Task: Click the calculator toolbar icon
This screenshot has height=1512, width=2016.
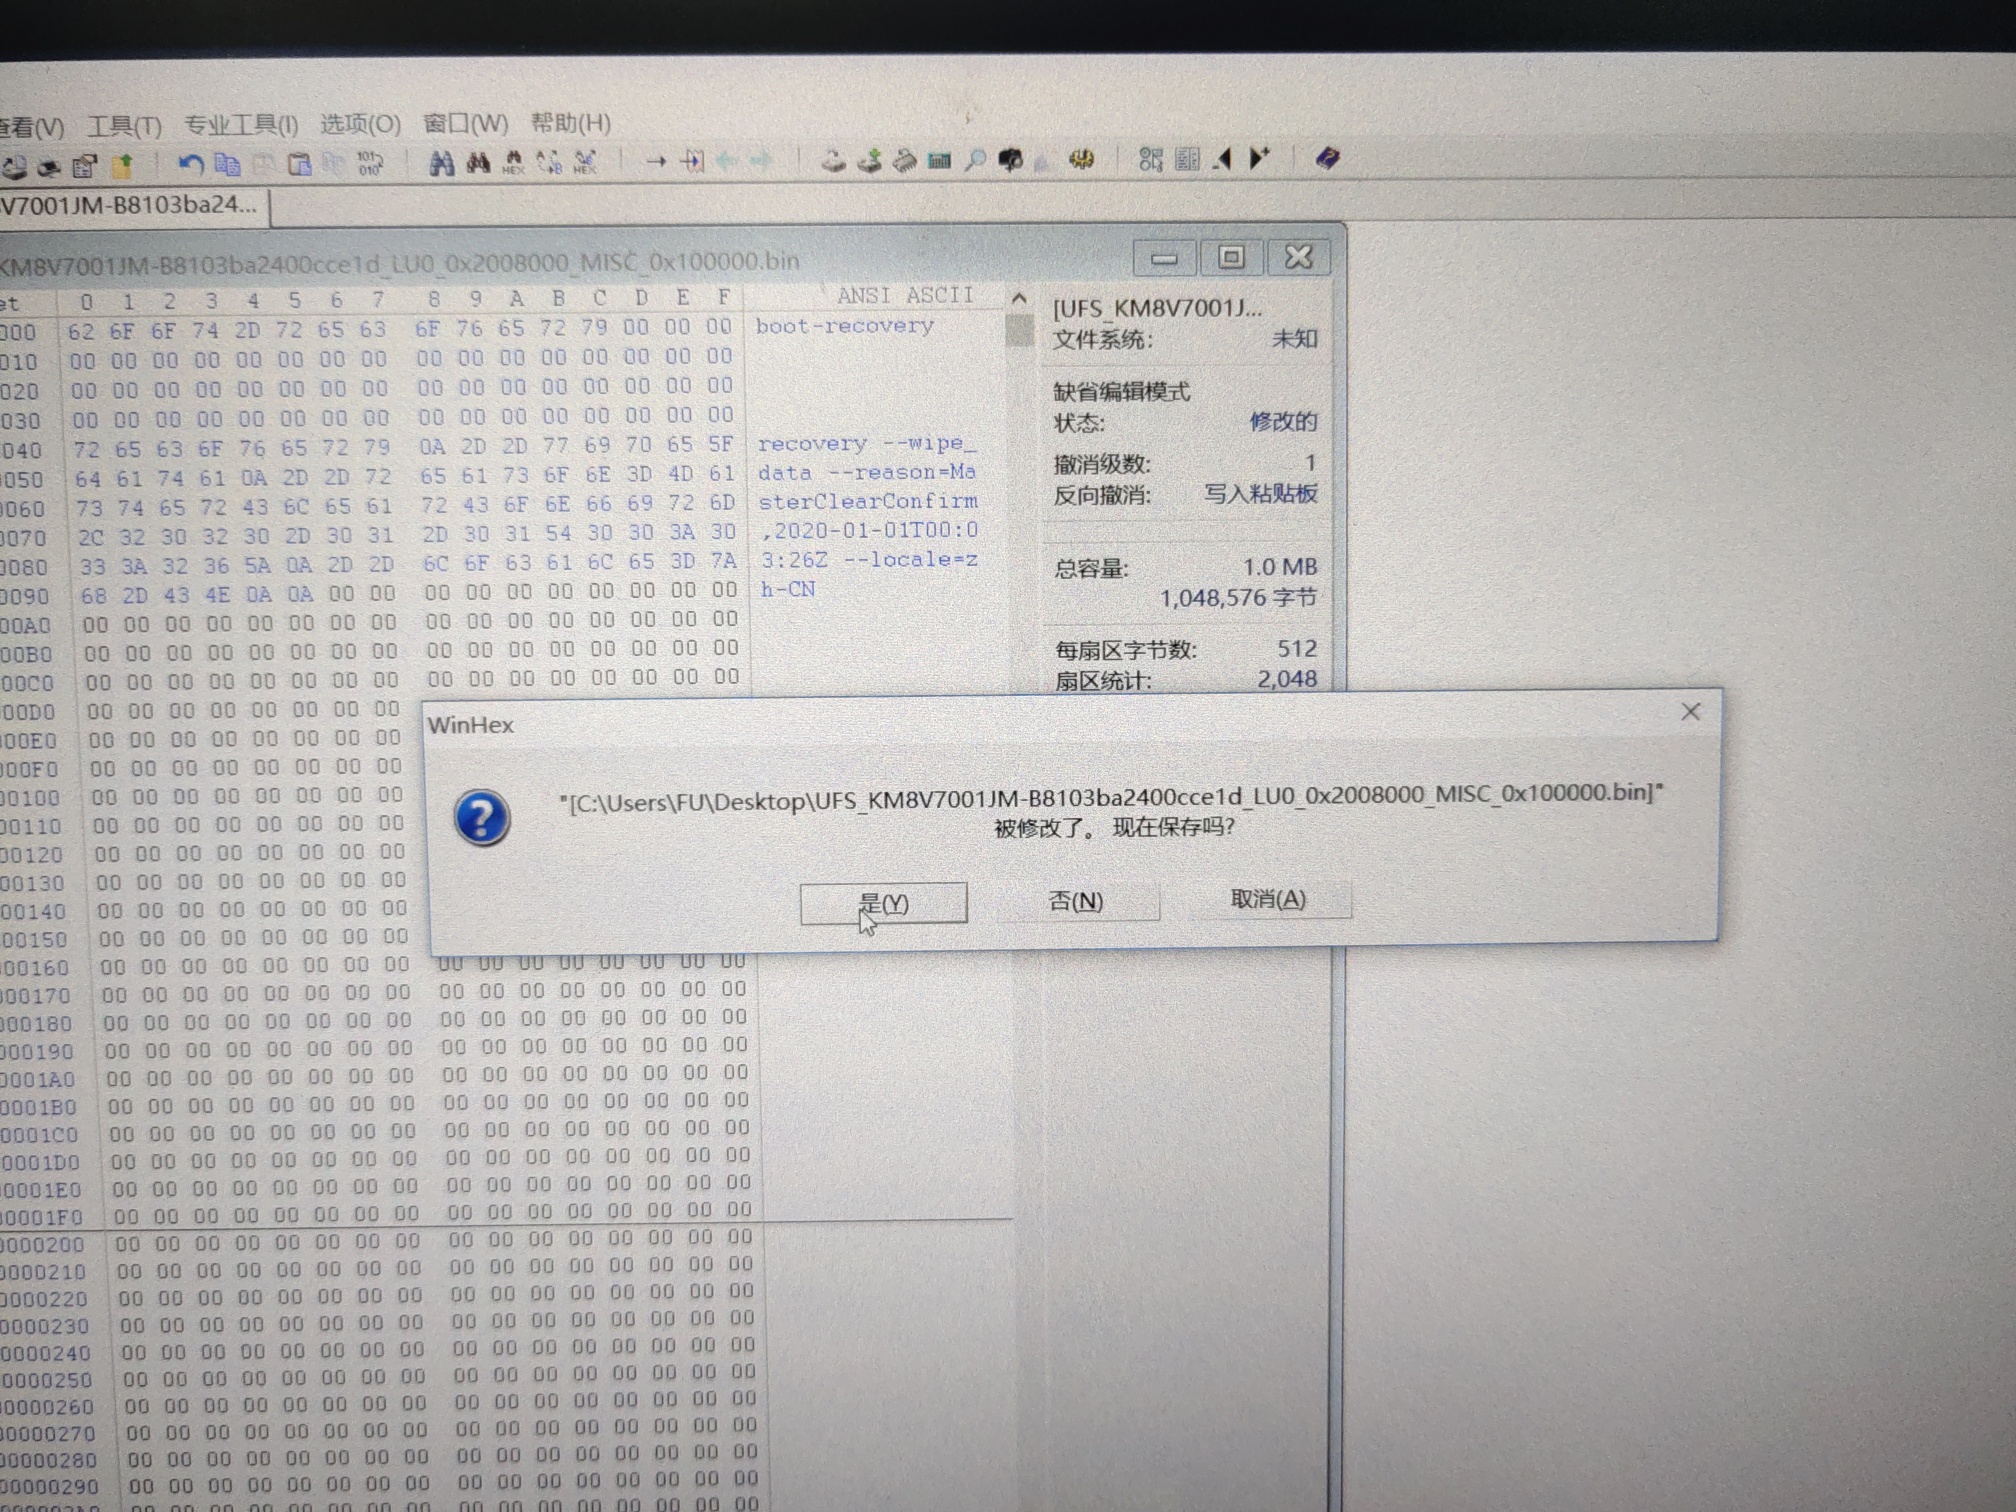Action: point(938,160)
